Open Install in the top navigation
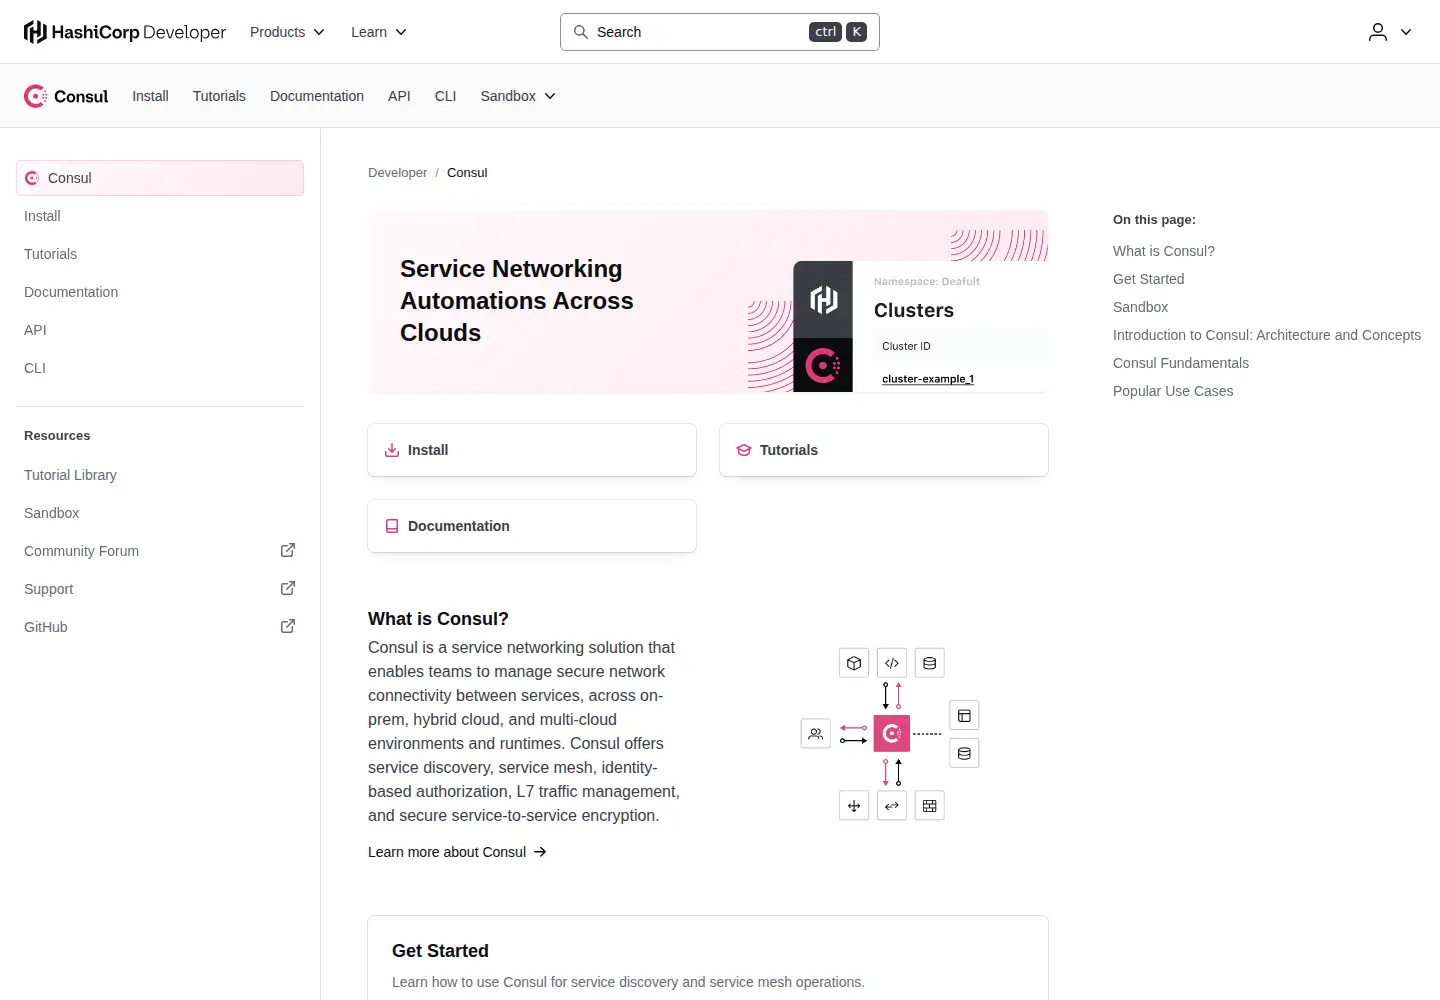The width and height of the screenshot is (1440, 1000). click(150, 96)
